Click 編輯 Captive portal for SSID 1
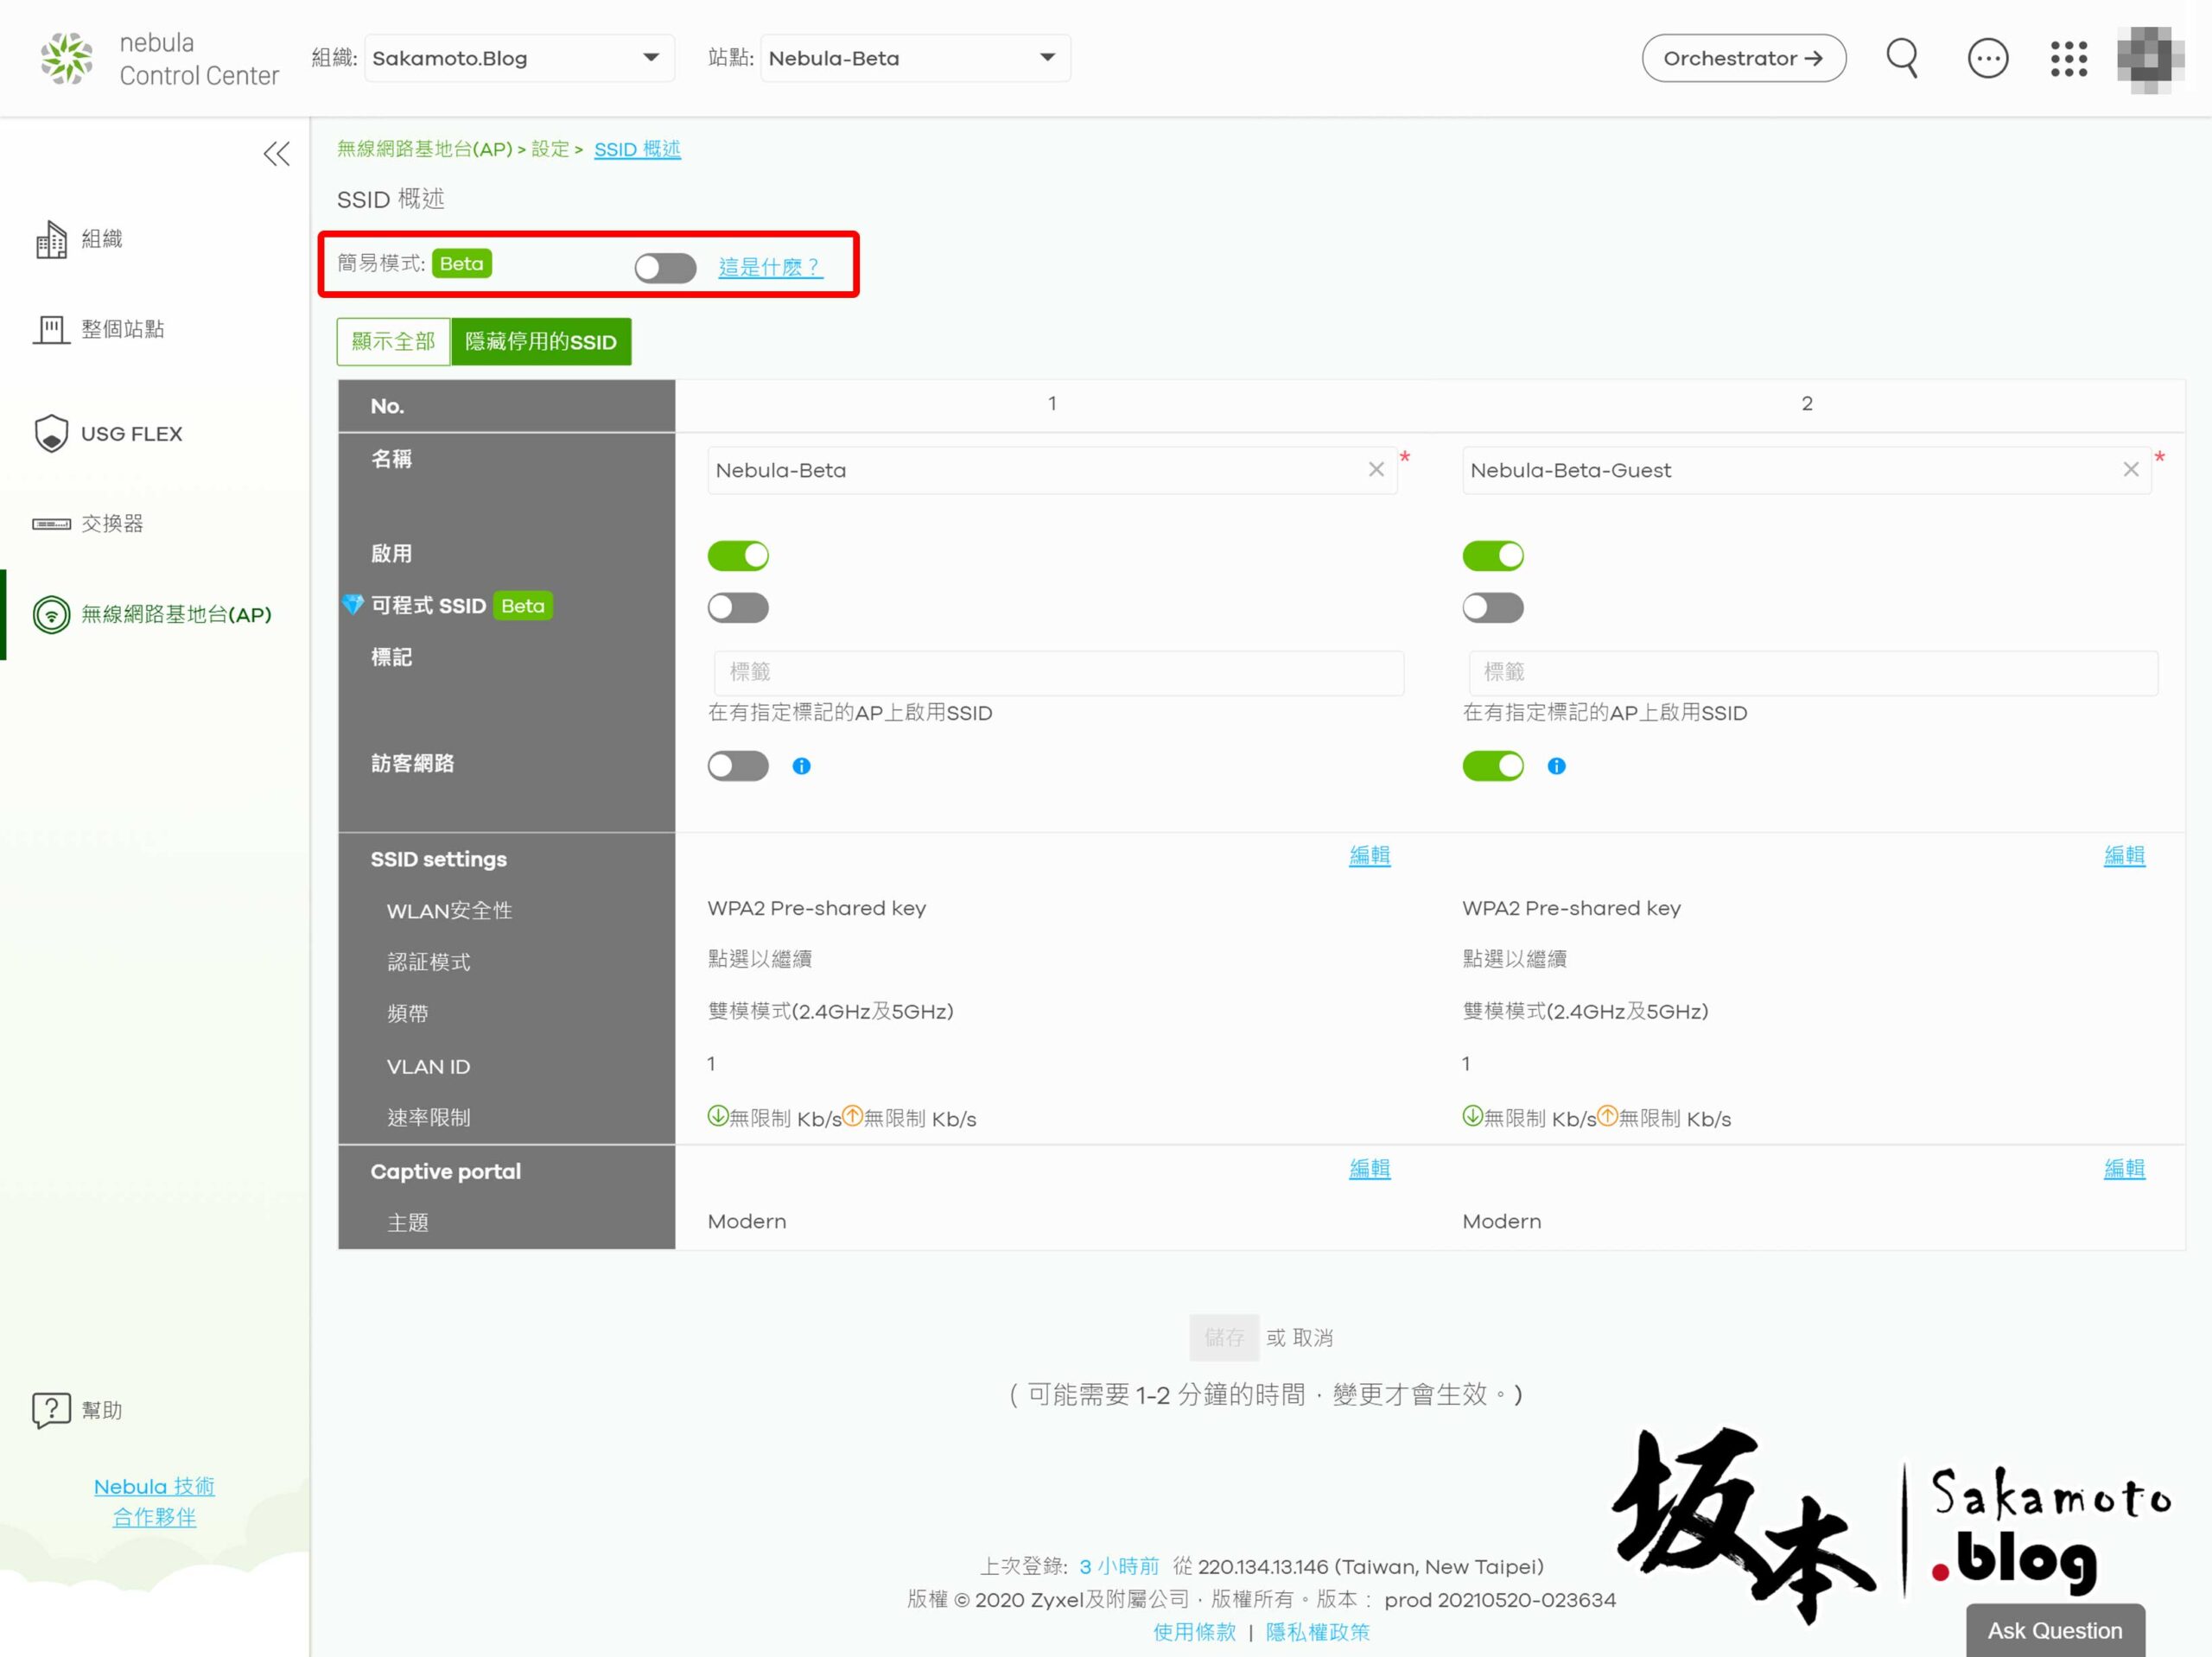This screenshot has height=1657, width=2212. point(1369,1168)
